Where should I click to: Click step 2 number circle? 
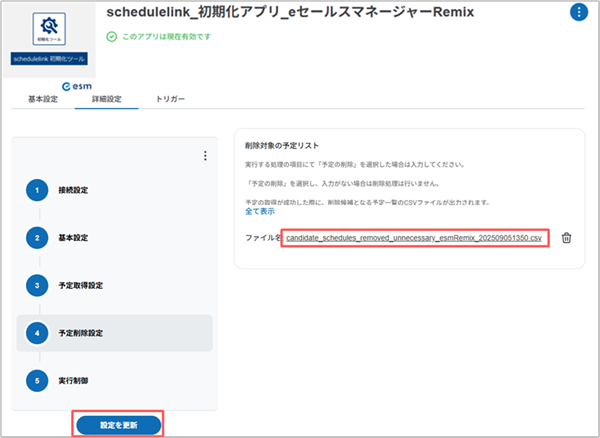click(37, 238)
